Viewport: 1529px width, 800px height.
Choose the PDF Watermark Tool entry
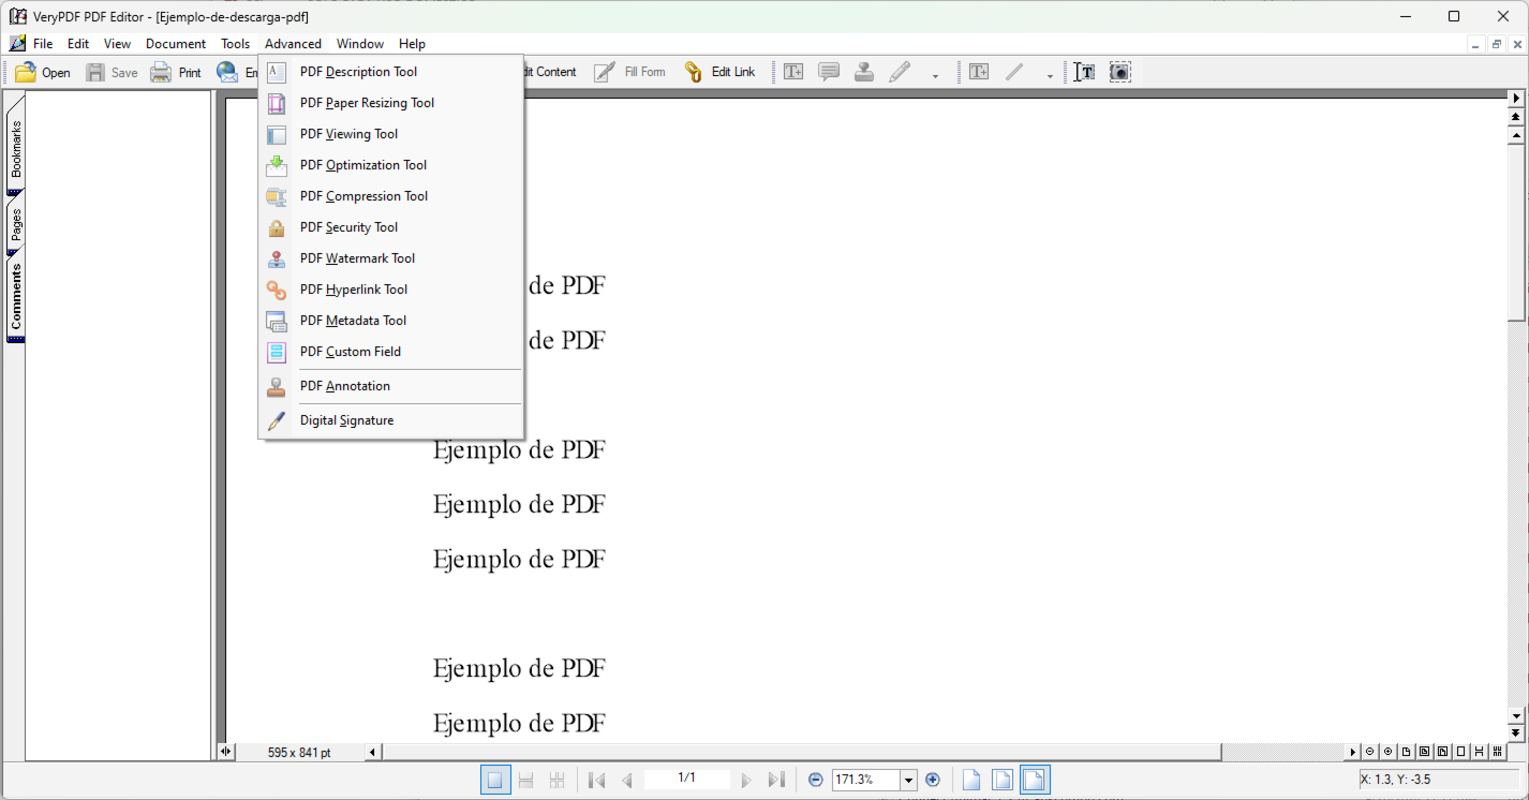[390, 258]
